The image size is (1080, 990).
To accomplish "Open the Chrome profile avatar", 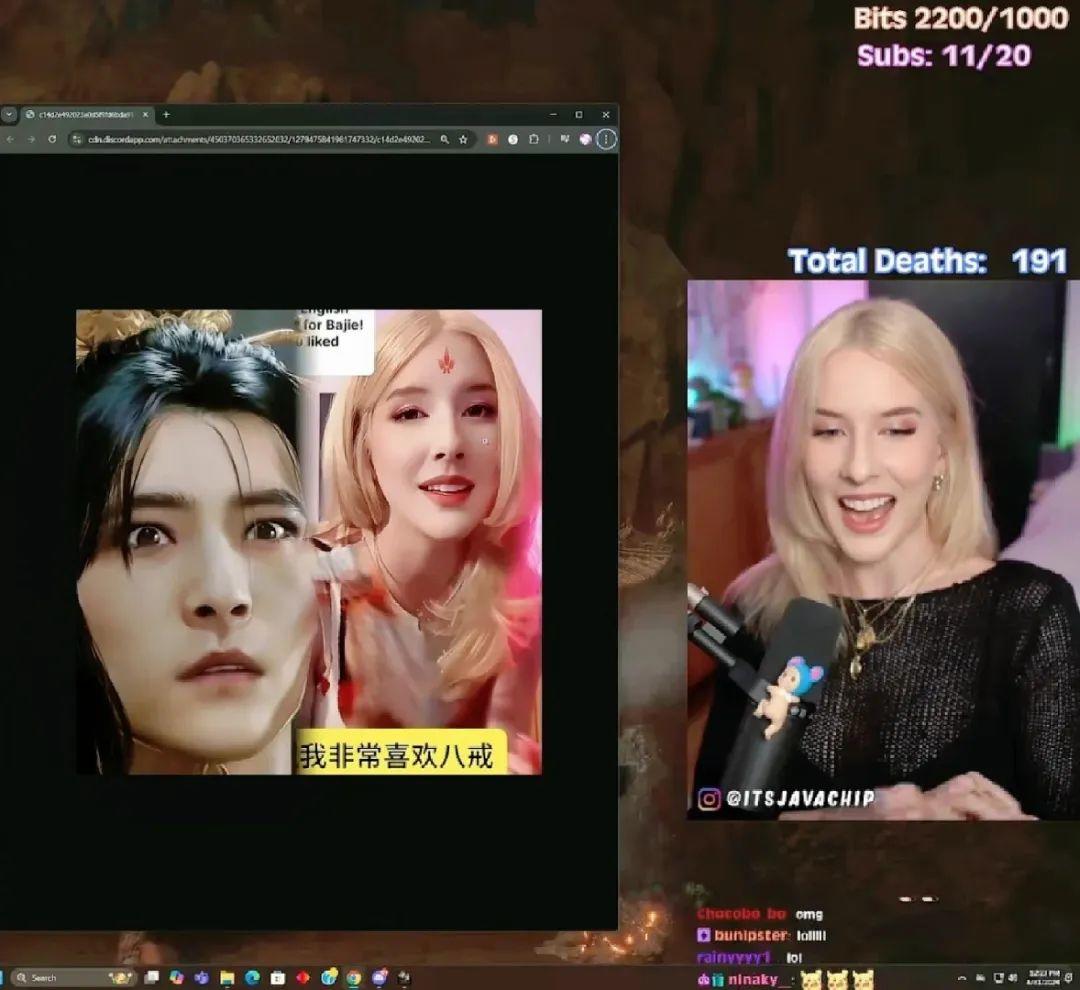I will click(585, 139).
